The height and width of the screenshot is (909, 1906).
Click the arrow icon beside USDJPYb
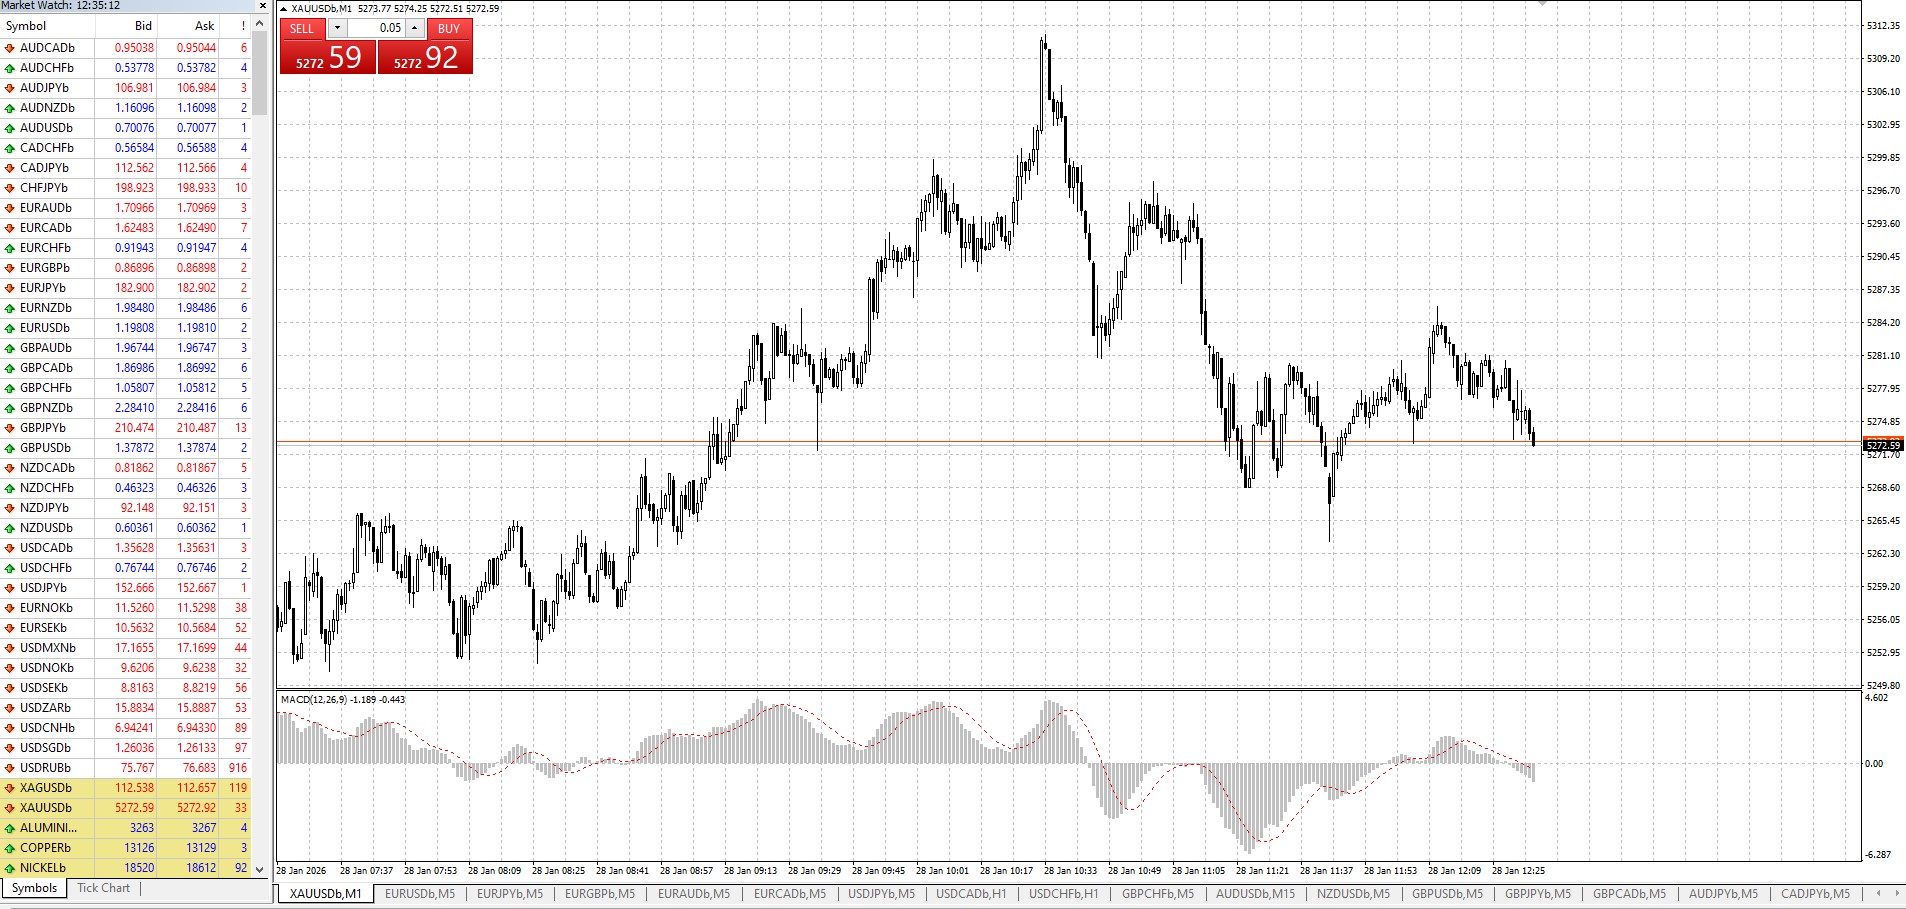coord(10,588)
